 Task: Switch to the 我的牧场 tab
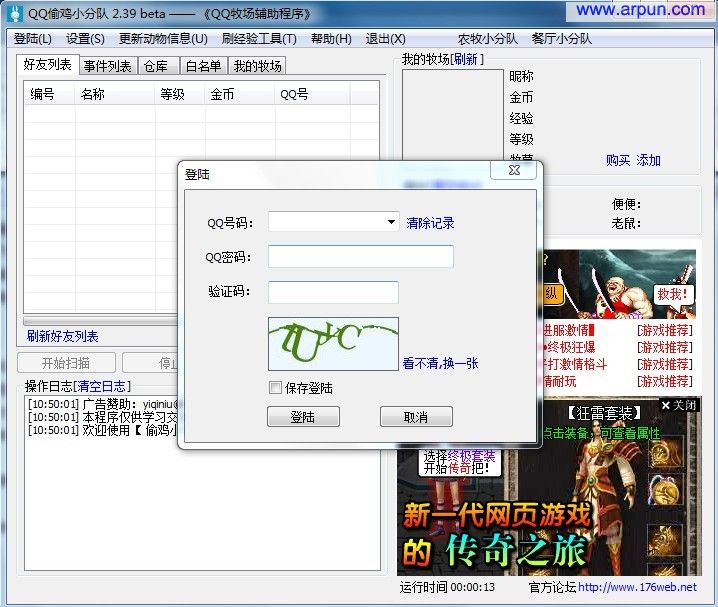pos(257,66)
